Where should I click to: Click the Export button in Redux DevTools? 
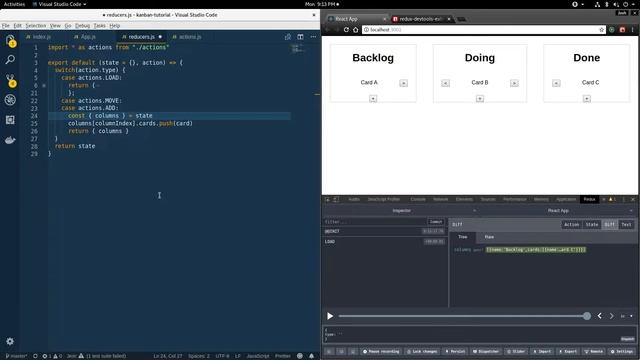click(568, 351)
